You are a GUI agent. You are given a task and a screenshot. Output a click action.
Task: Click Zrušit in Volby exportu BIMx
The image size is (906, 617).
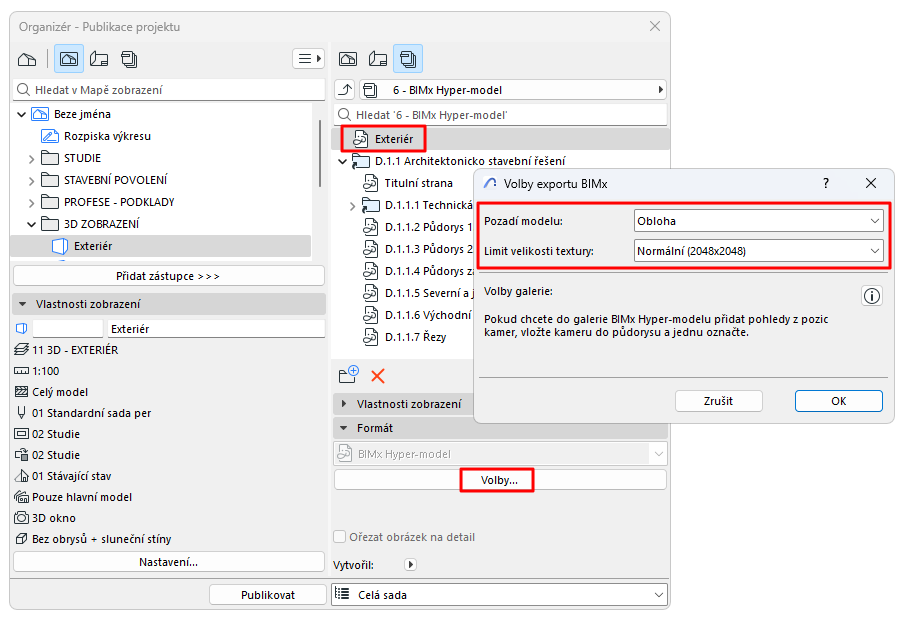click(x=719, y=401)
